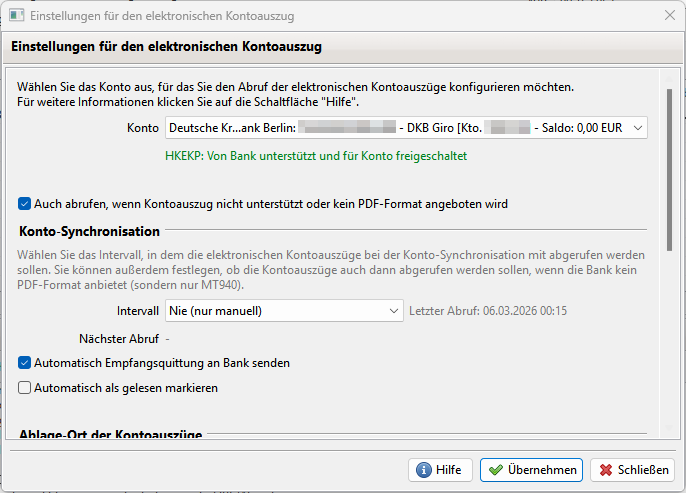Click the 'Konto-Synchronisation' section heading
The height and width of the screenshot is (493, 686).
pos(89,232)
